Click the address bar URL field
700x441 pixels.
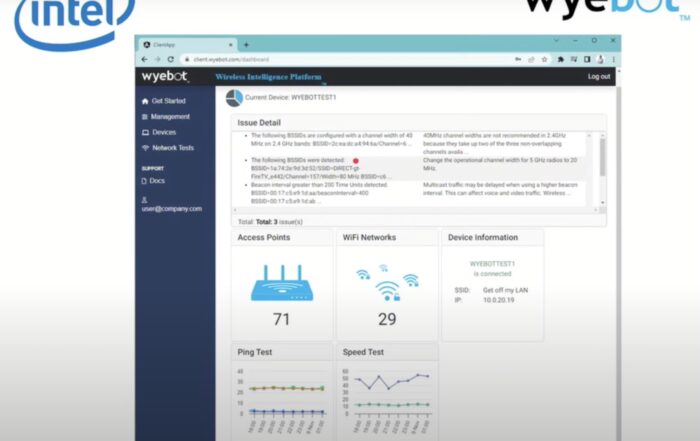pos(346,59)
